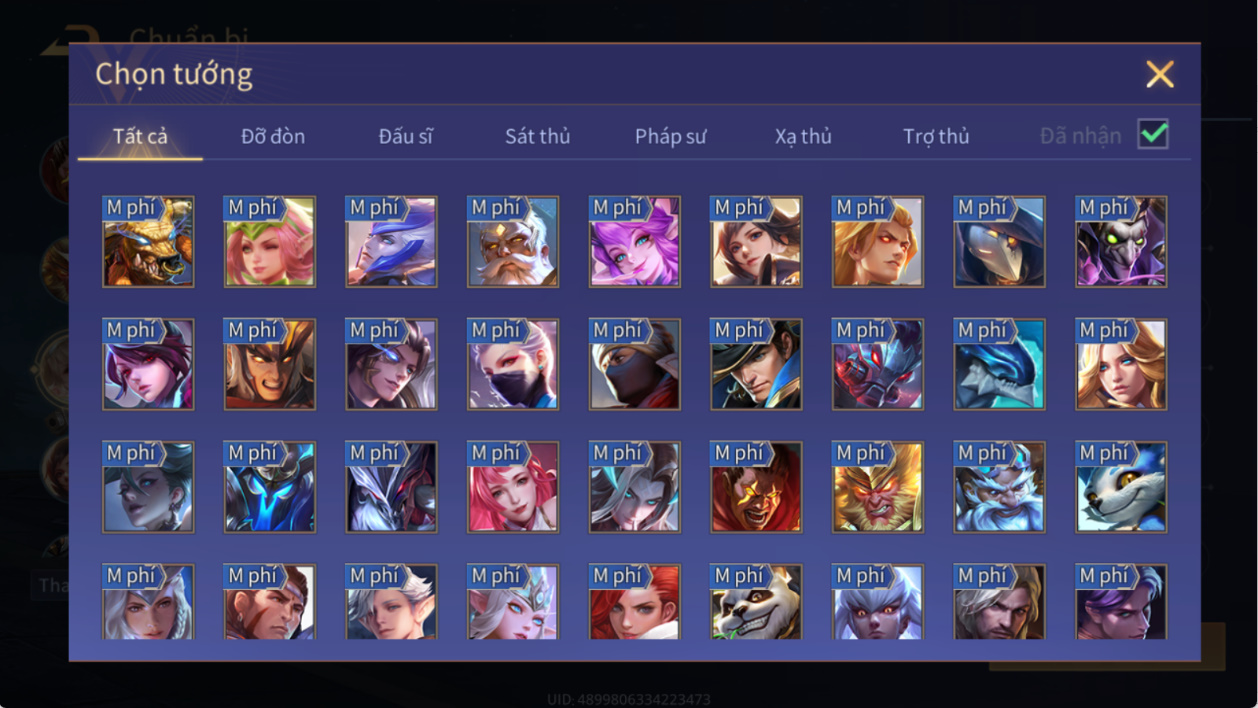Select the red horned demon hero
Viewport: 1258px width, 708px height.
point(756,487)
